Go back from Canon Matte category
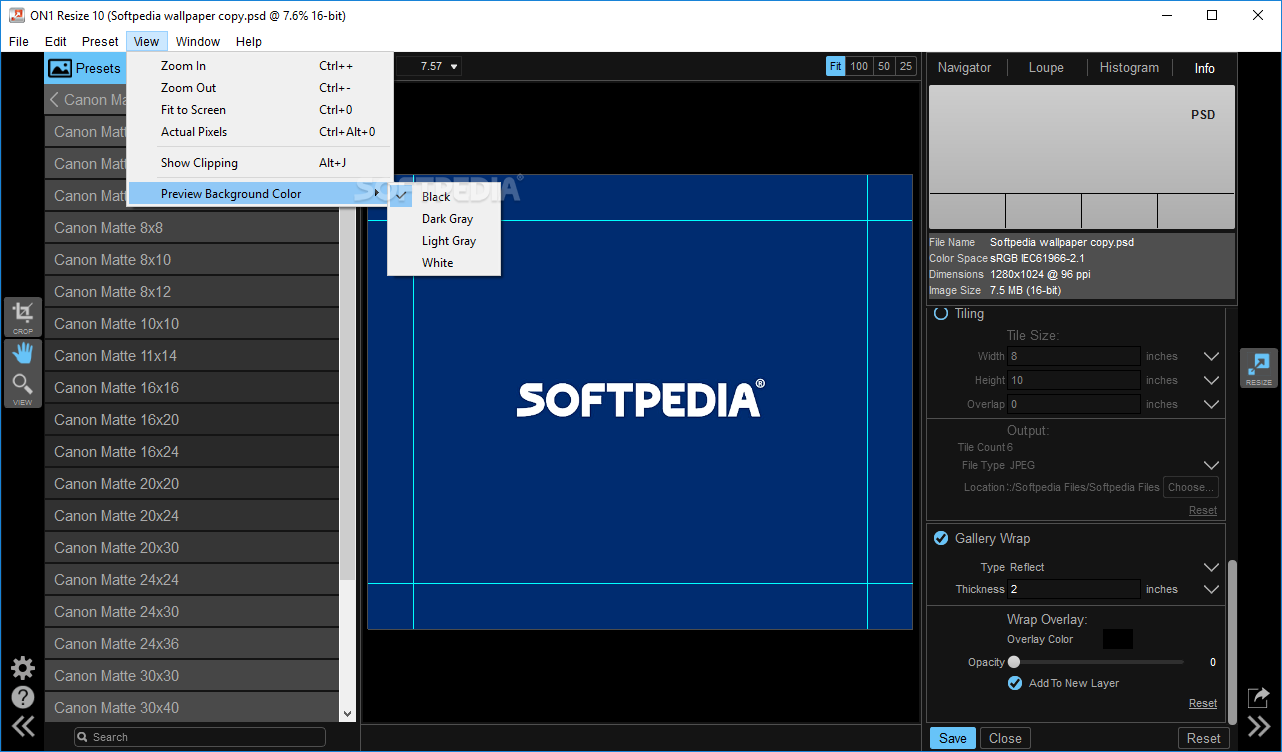 pyautogui.click(x=54, y=100)
